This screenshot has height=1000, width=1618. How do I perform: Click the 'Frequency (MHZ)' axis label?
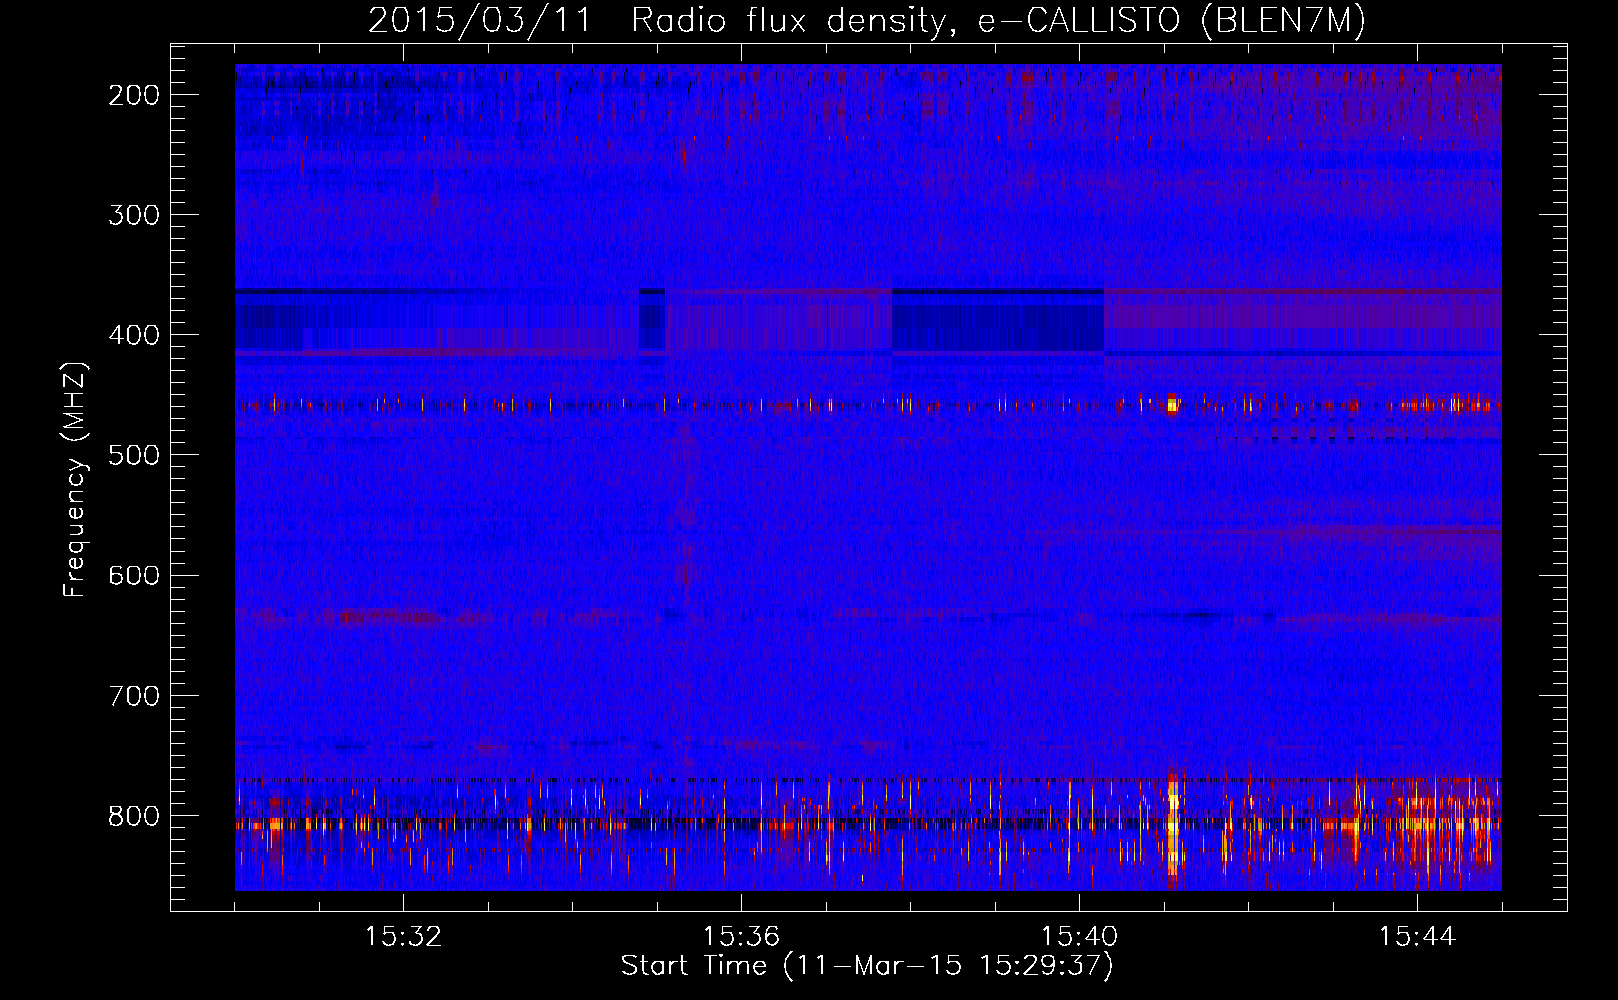coord(75,480)
